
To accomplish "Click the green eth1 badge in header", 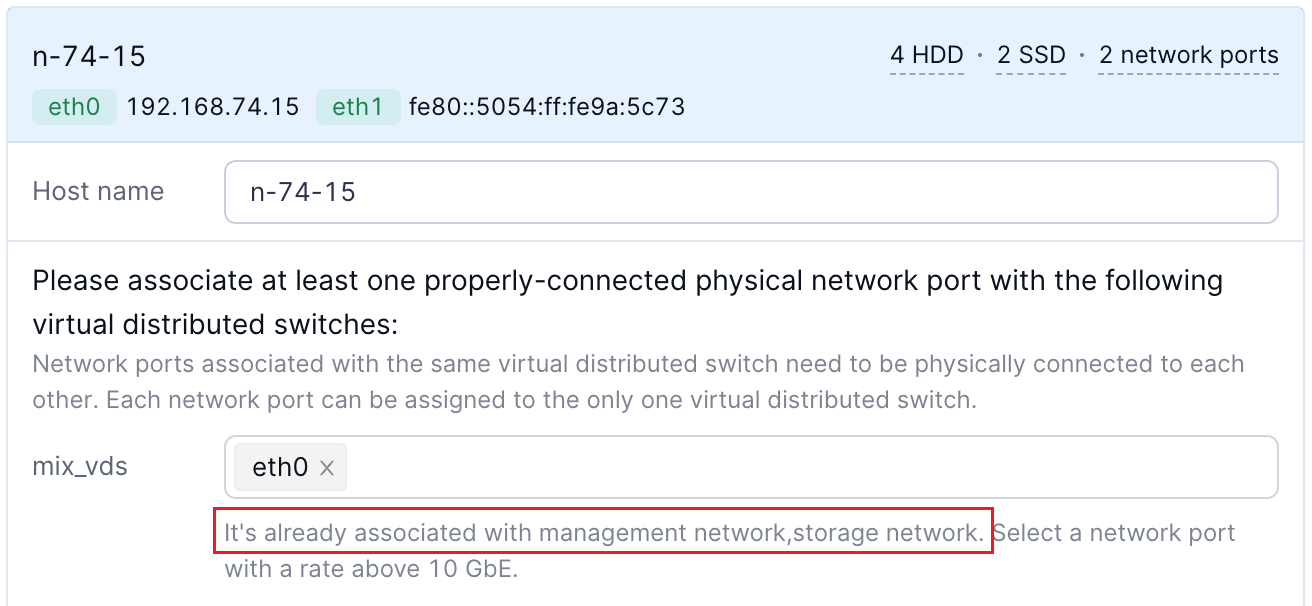I will click(x=358, y=107).
